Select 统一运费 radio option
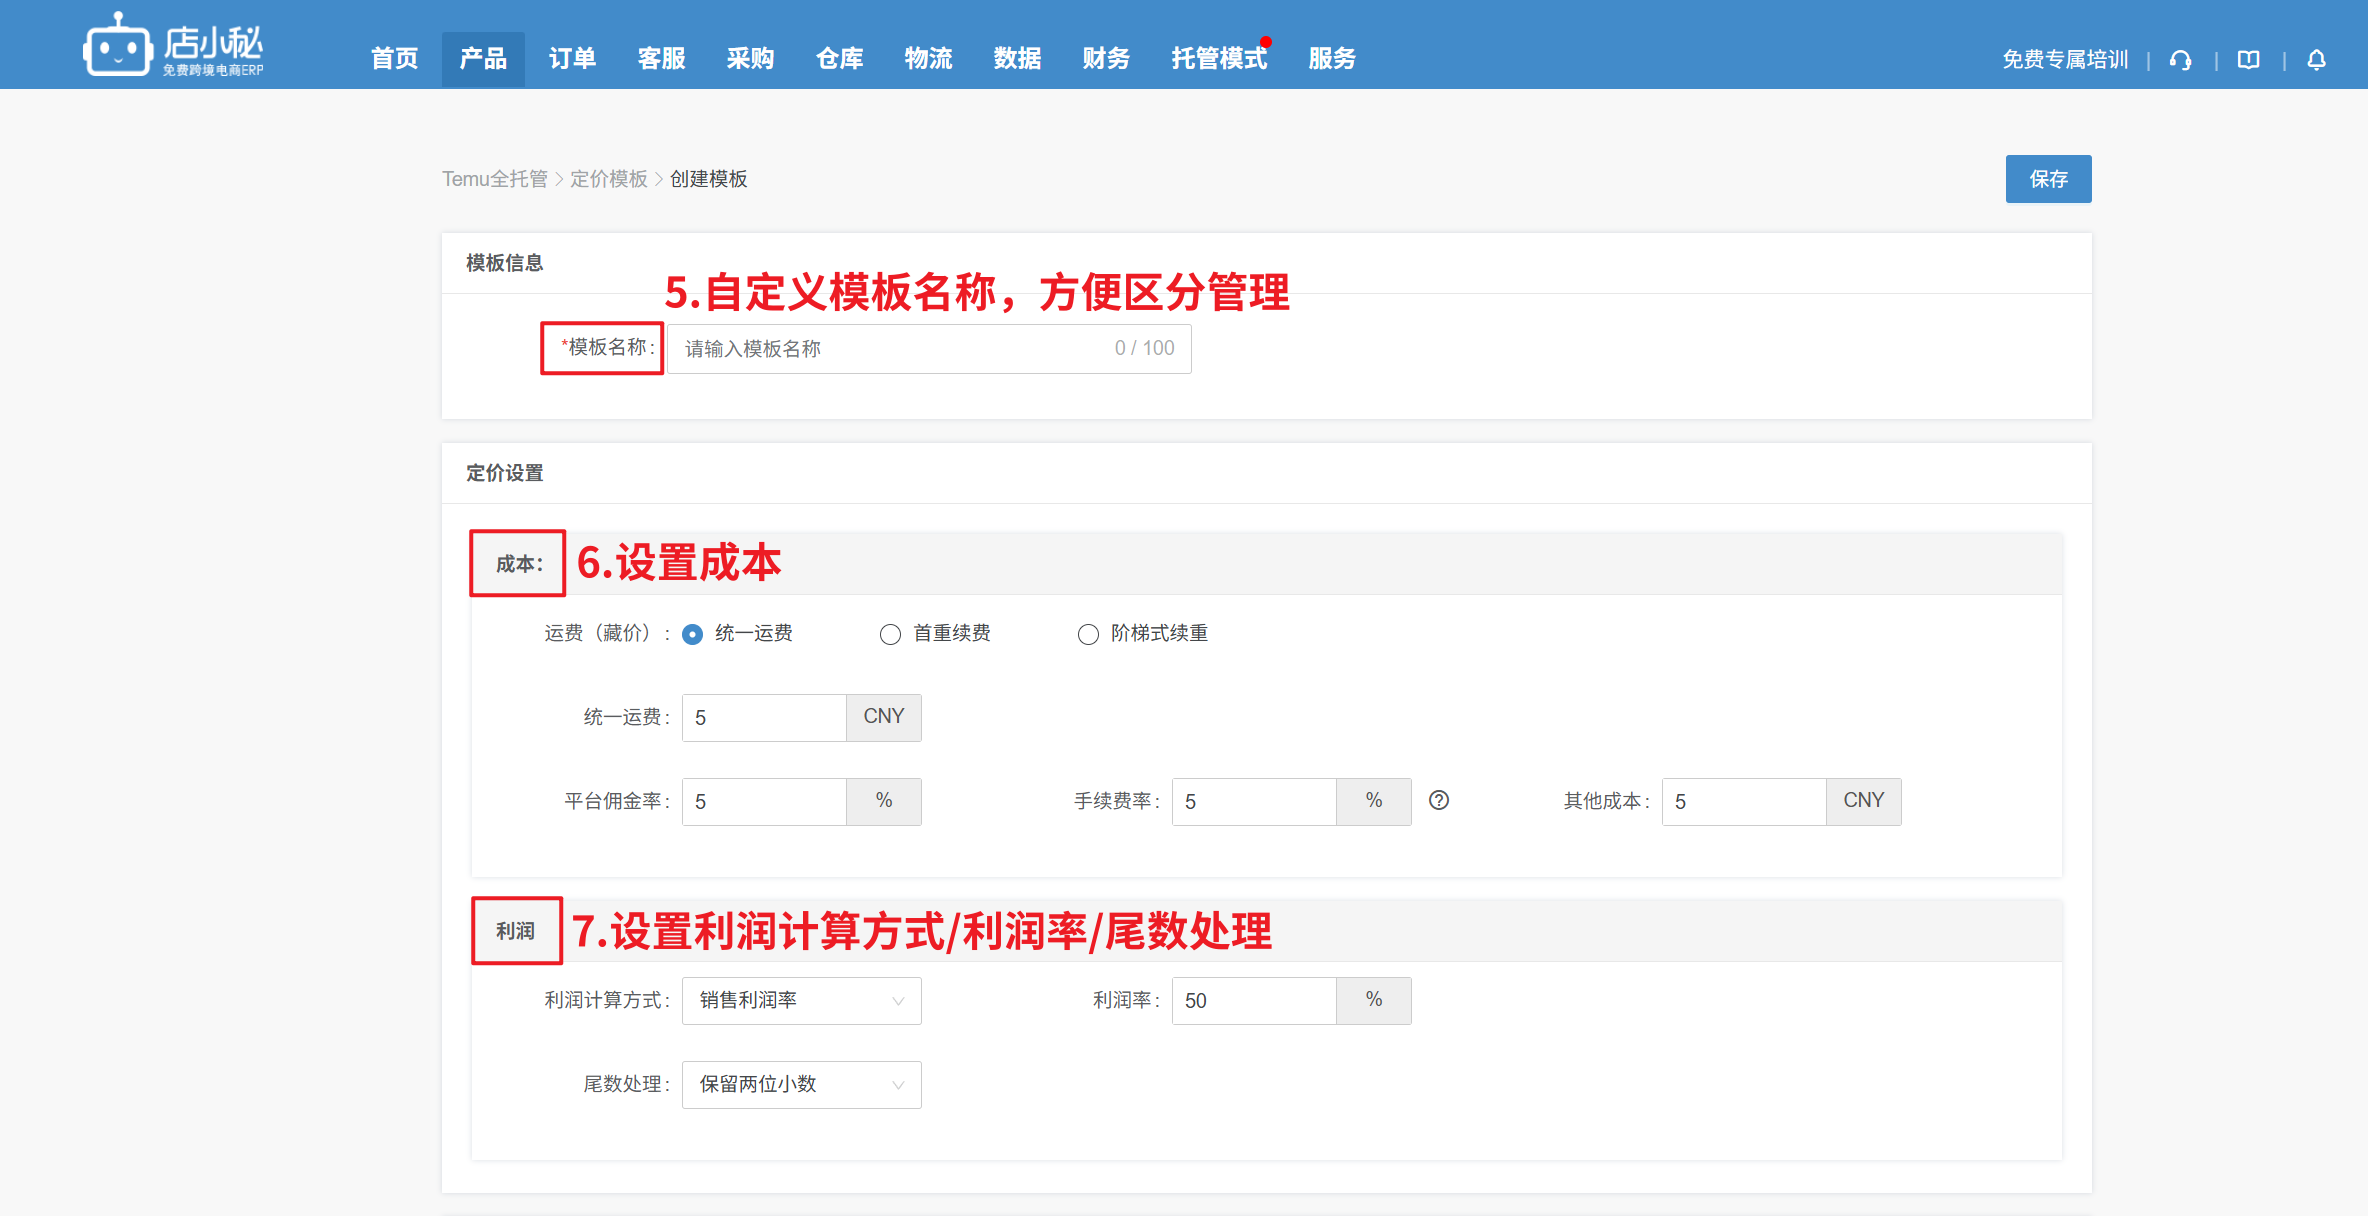 click(692, 634)
